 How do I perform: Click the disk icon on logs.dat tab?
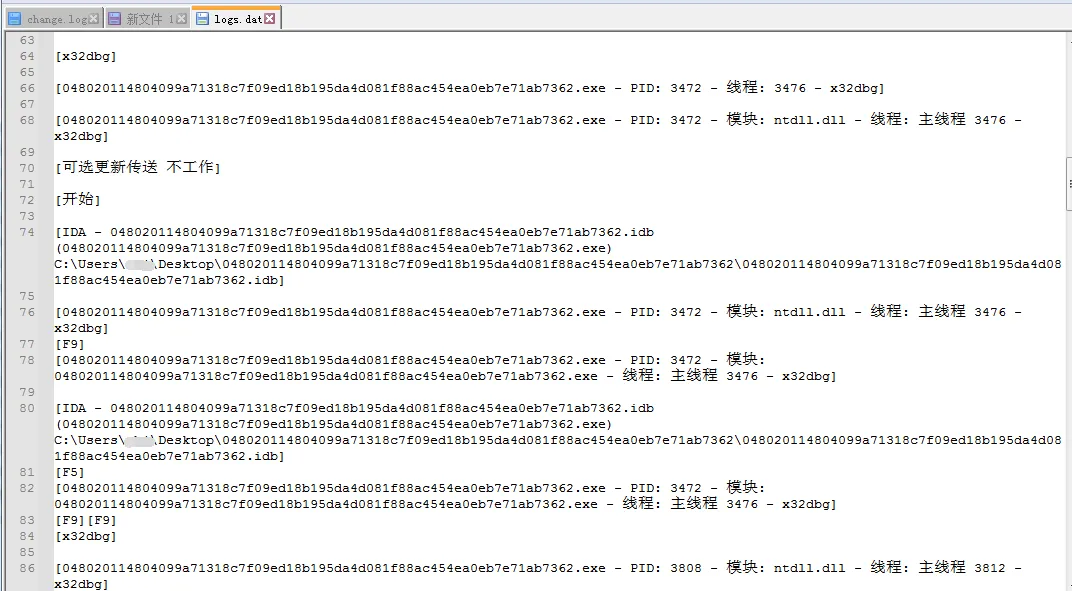click(x=202, y=19)
